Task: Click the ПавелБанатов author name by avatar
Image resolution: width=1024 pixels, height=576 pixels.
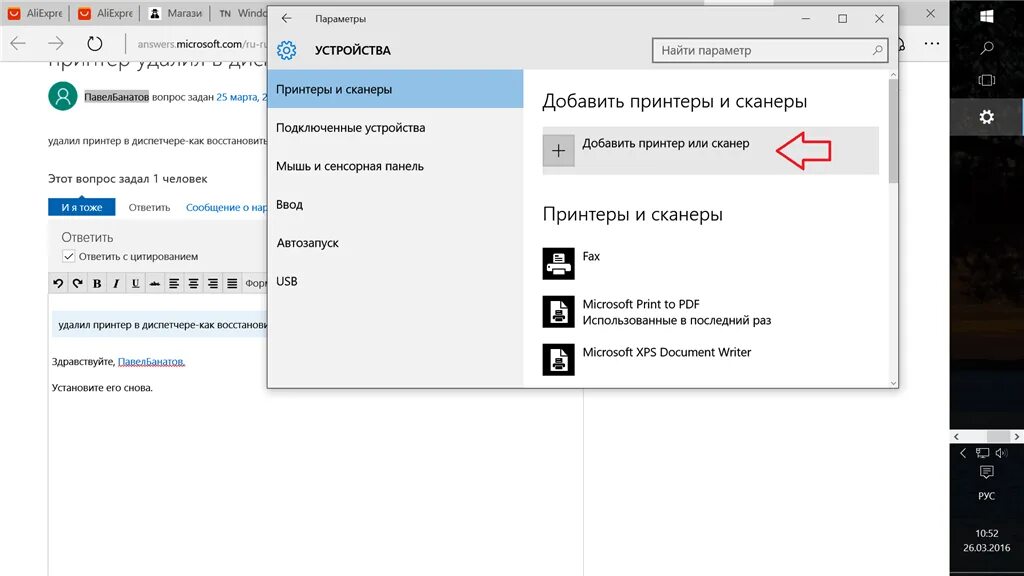Action: click(x=116, y=97)
